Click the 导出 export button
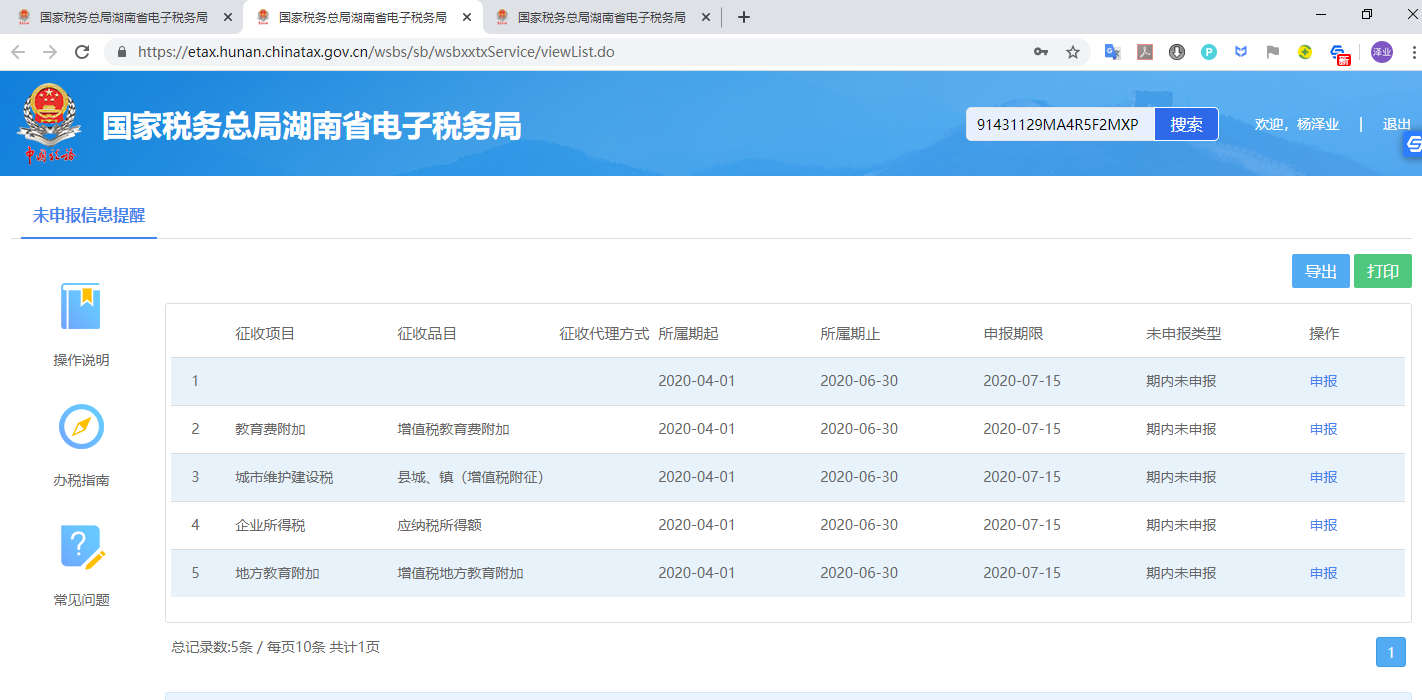Viewport: 1422px width, 700px height. 1320,271
